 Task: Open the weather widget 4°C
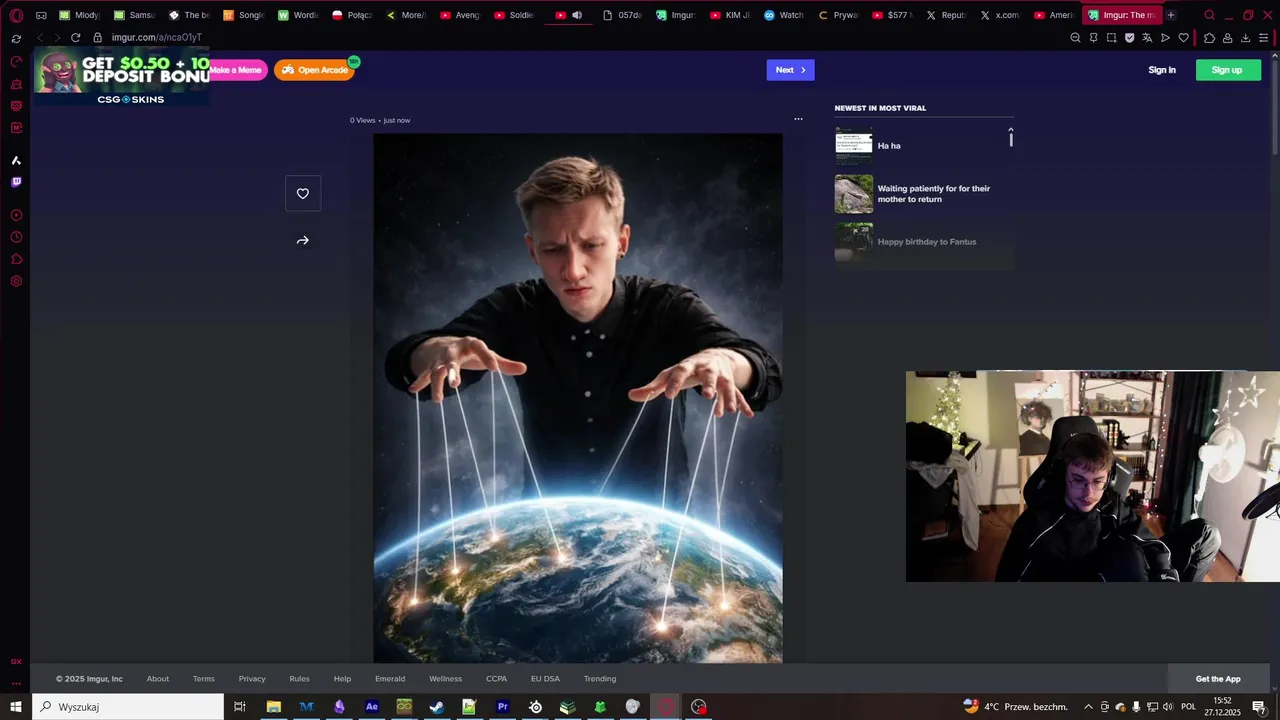coord(1015,707)
